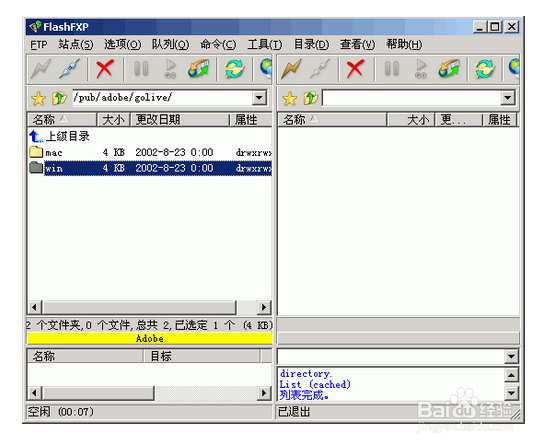This screenshot has height=446, width=544.
Task: Click the left pane Refresh icon
Action: point(235,68)
